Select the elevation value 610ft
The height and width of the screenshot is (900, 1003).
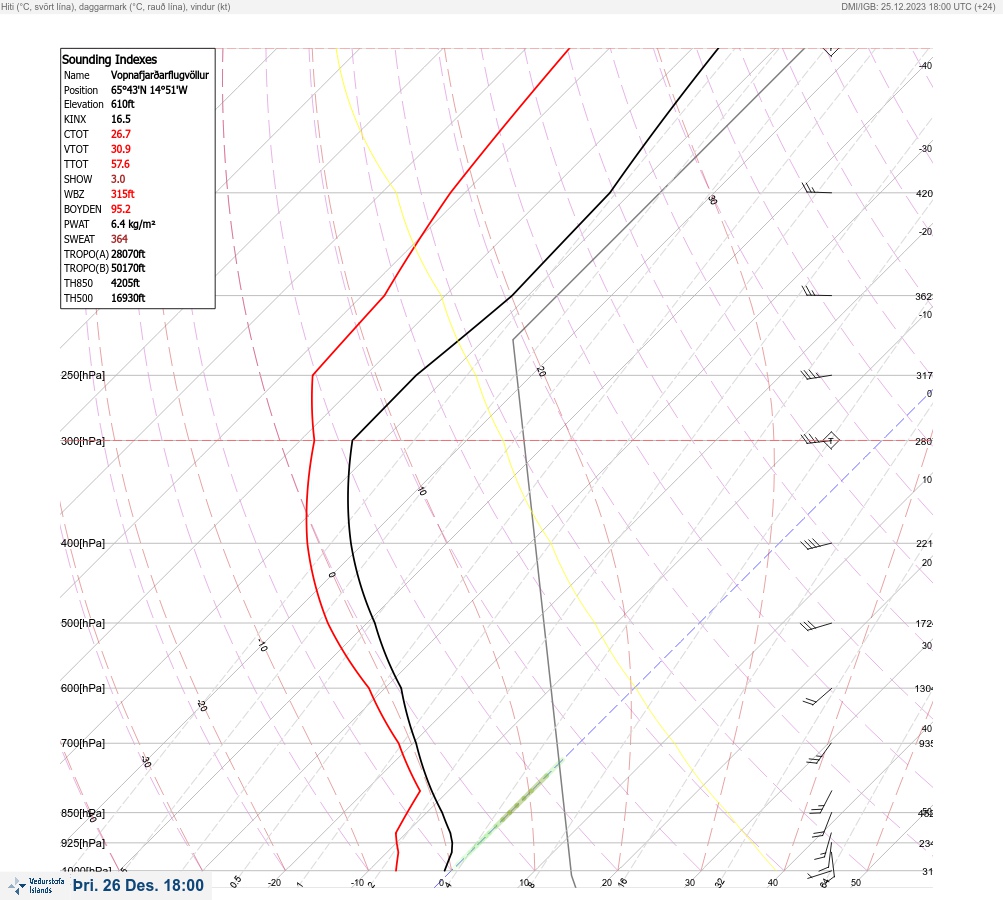point(123,104)
